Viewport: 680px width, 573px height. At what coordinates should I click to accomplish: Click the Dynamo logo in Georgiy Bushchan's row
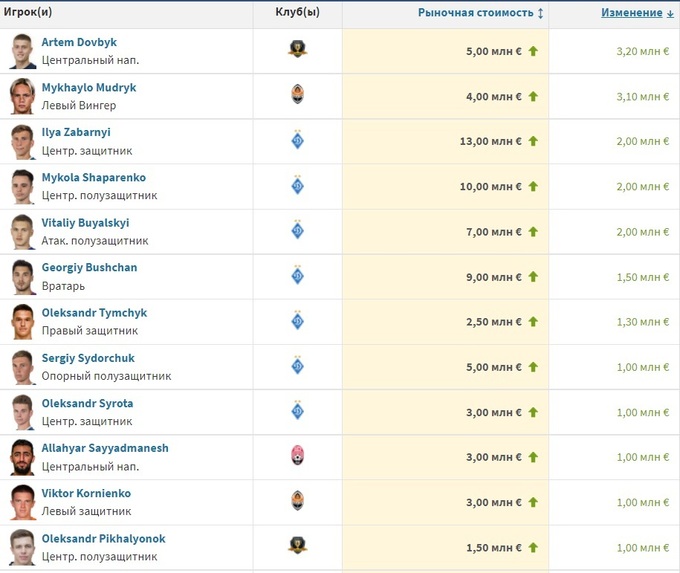[297, 276]
